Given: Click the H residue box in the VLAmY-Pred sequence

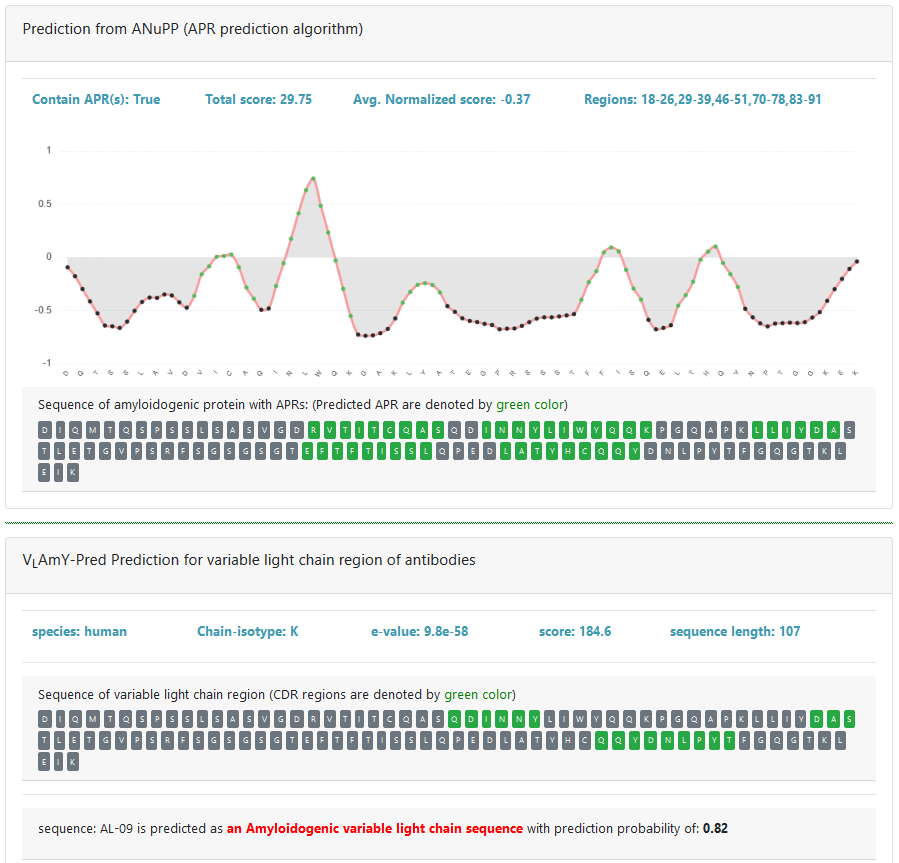Looking at the screenshot, I should (568, 740).
